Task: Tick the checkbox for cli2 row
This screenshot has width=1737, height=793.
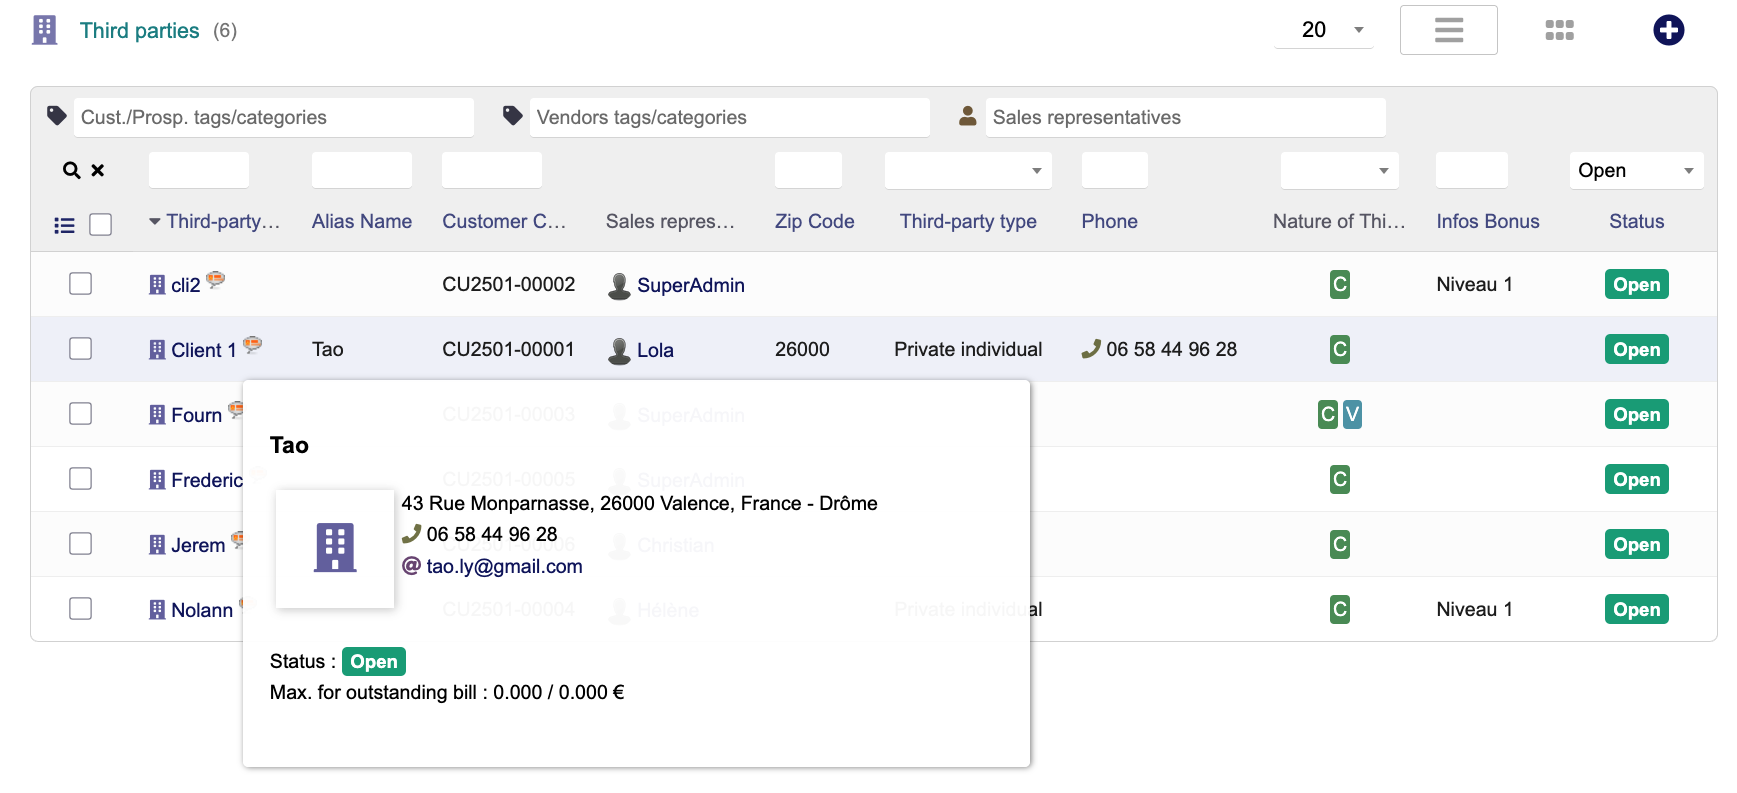Action: click(x=81, y=284)
